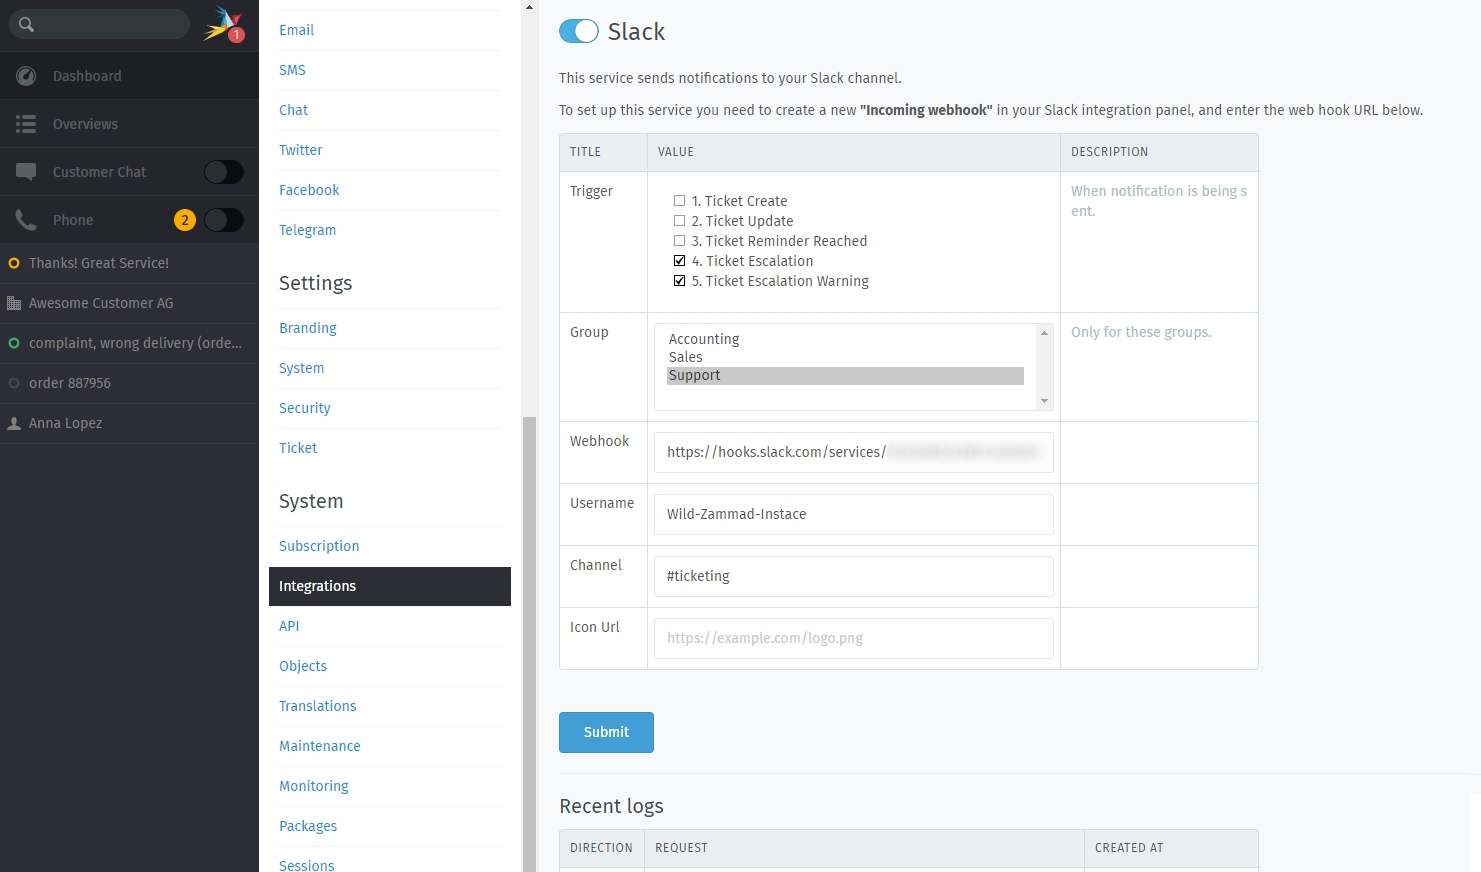The height and width of the screenshot is (872, 1481).
Task: Open the Integrations menu item
Action: point(390,586)
